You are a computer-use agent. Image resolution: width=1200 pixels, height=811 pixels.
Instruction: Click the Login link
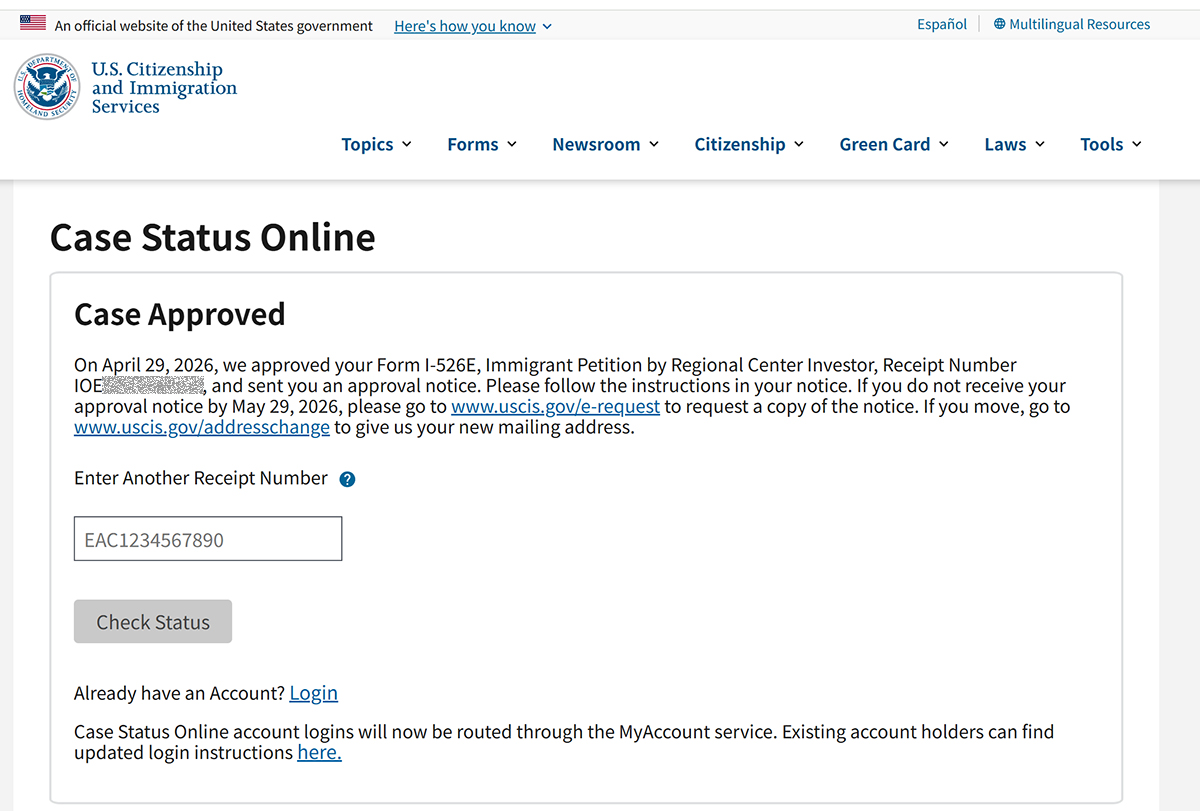point(313,693)
